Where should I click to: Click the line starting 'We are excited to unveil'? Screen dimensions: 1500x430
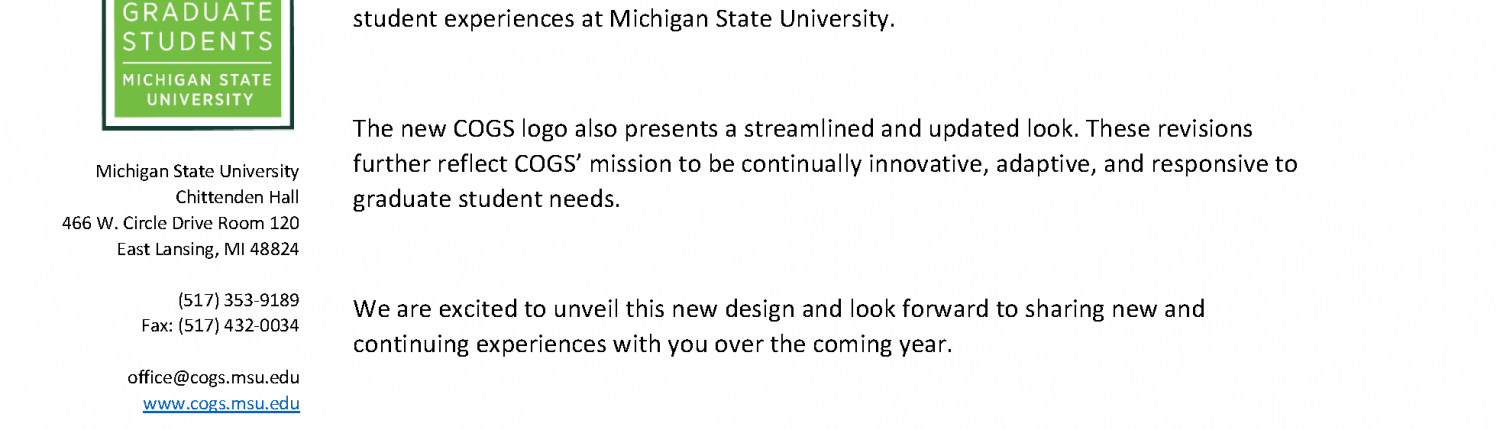(779, 309)
